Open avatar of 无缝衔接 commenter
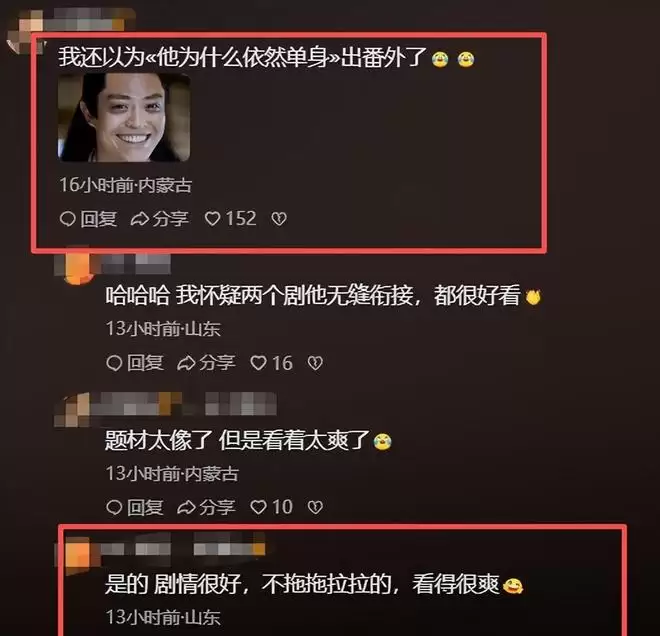 [x=76, y=266]
